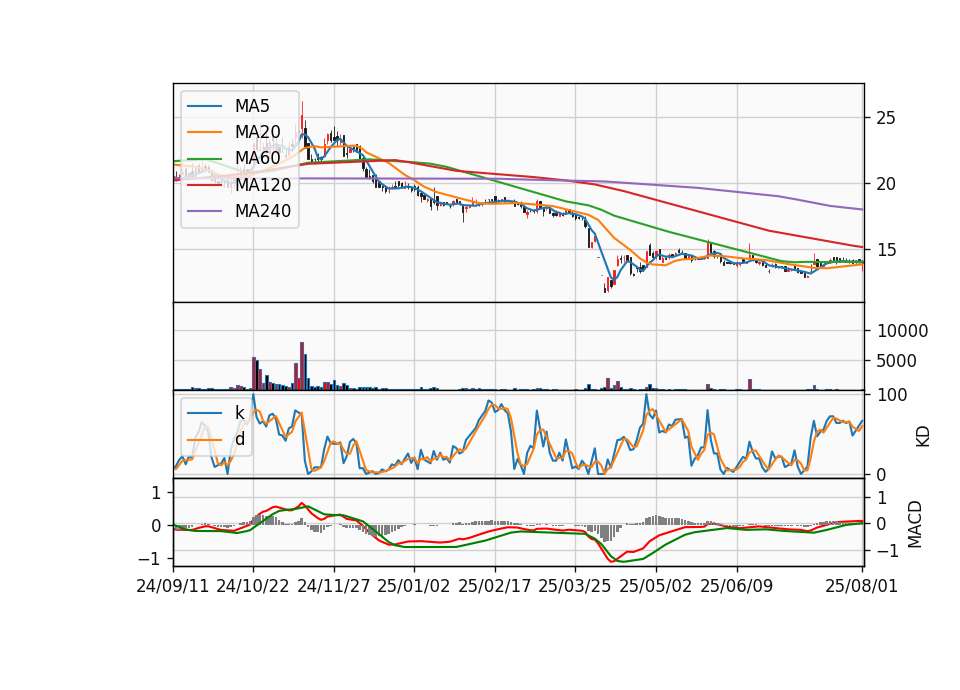The image size is (960, 690).
Task: Click the blue MA5 legend line sample
Action: tap(204, 107)
